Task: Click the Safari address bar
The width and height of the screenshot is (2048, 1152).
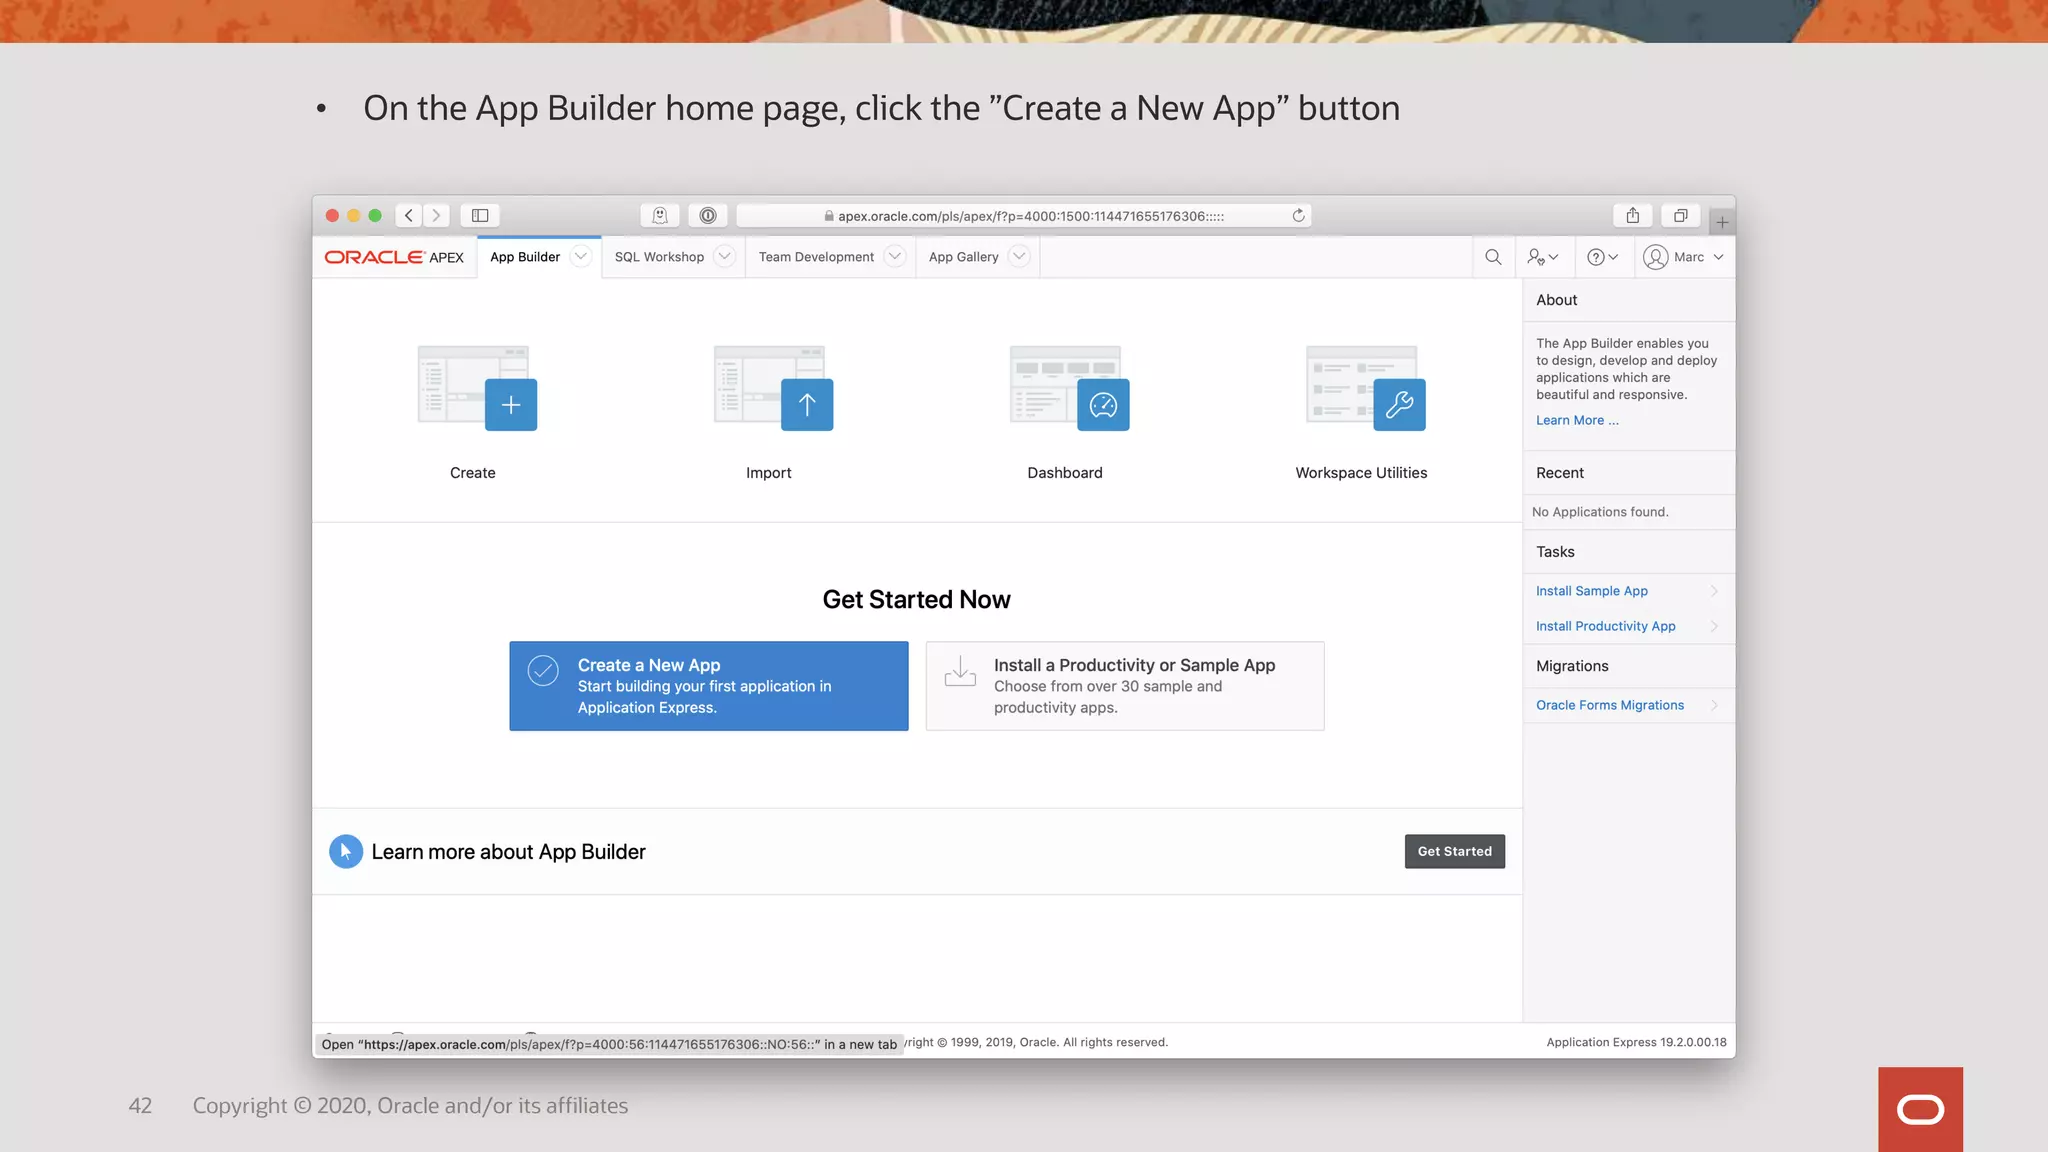Action: click(x=1024, y=216)
